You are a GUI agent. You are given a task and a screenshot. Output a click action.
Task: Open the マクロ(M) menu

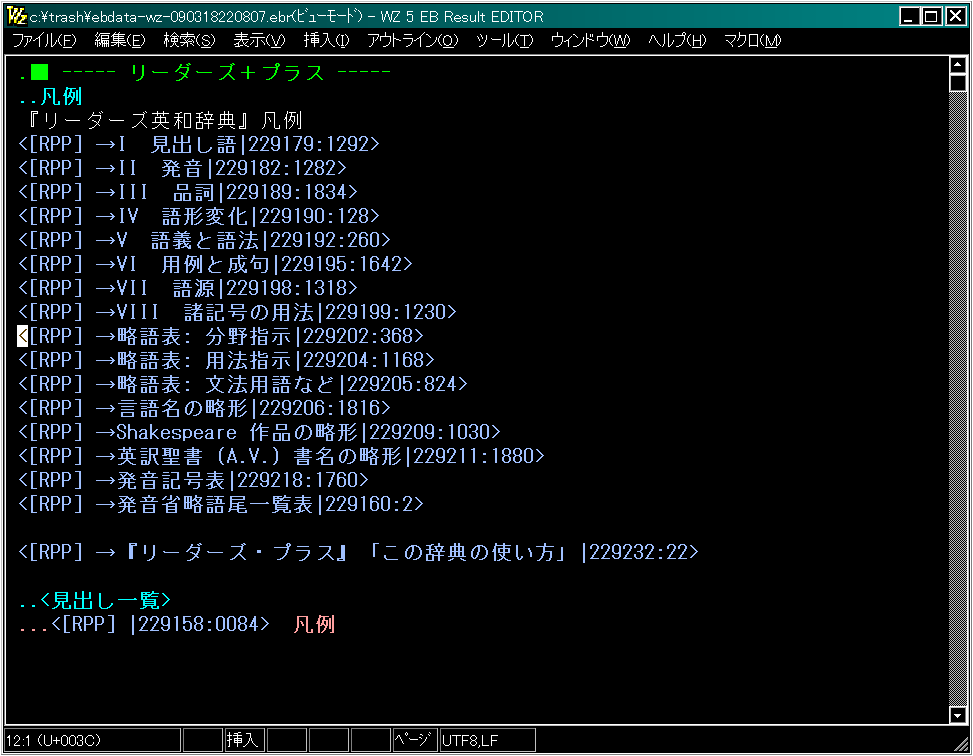click(753, 40)
